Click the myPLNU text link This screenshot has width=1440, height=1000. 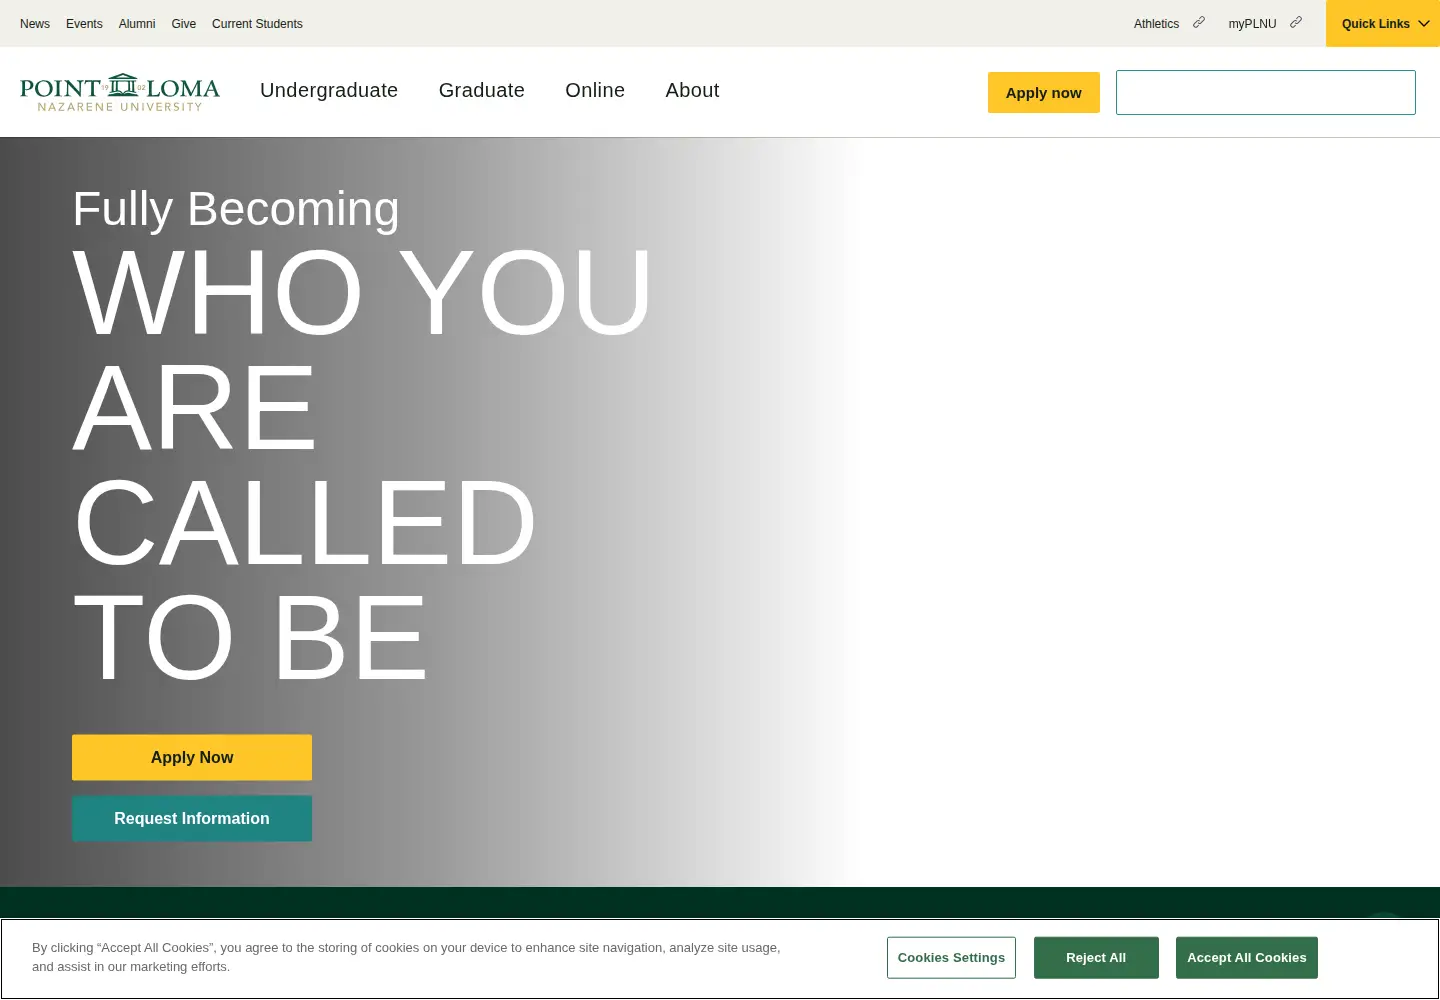pos(1252,24)
